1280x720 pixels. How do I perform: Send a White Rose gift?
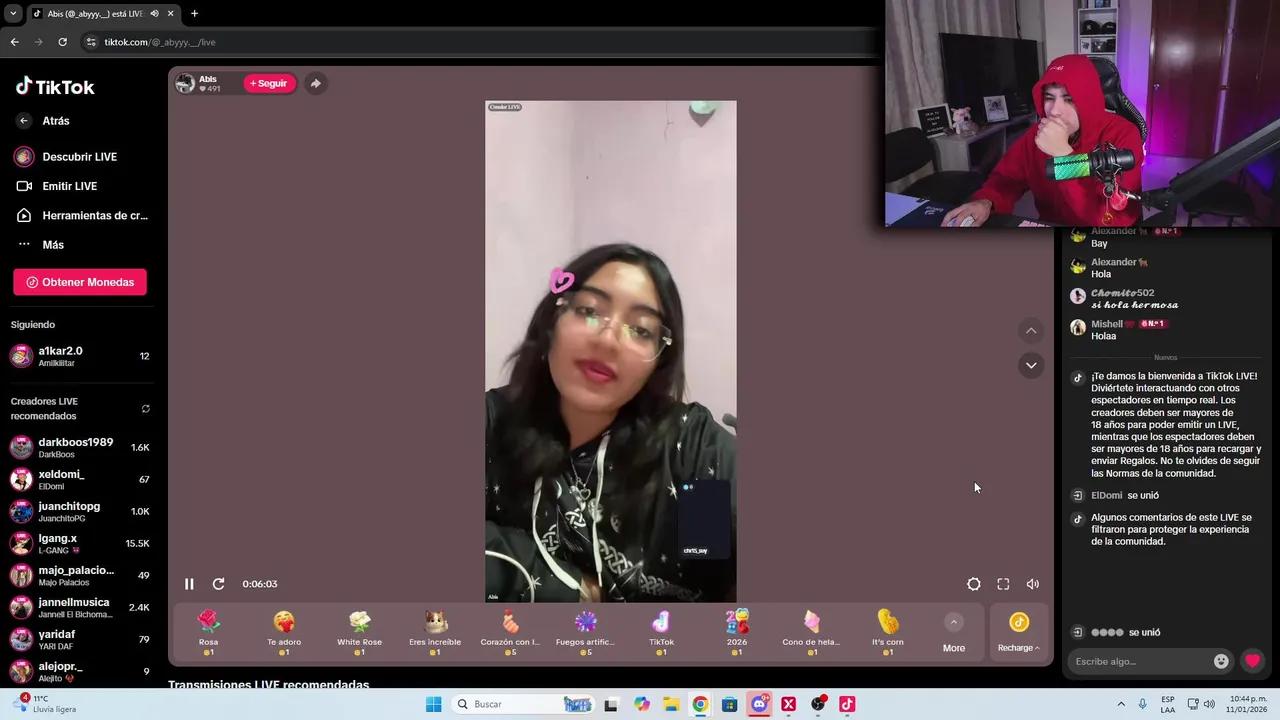359,633
